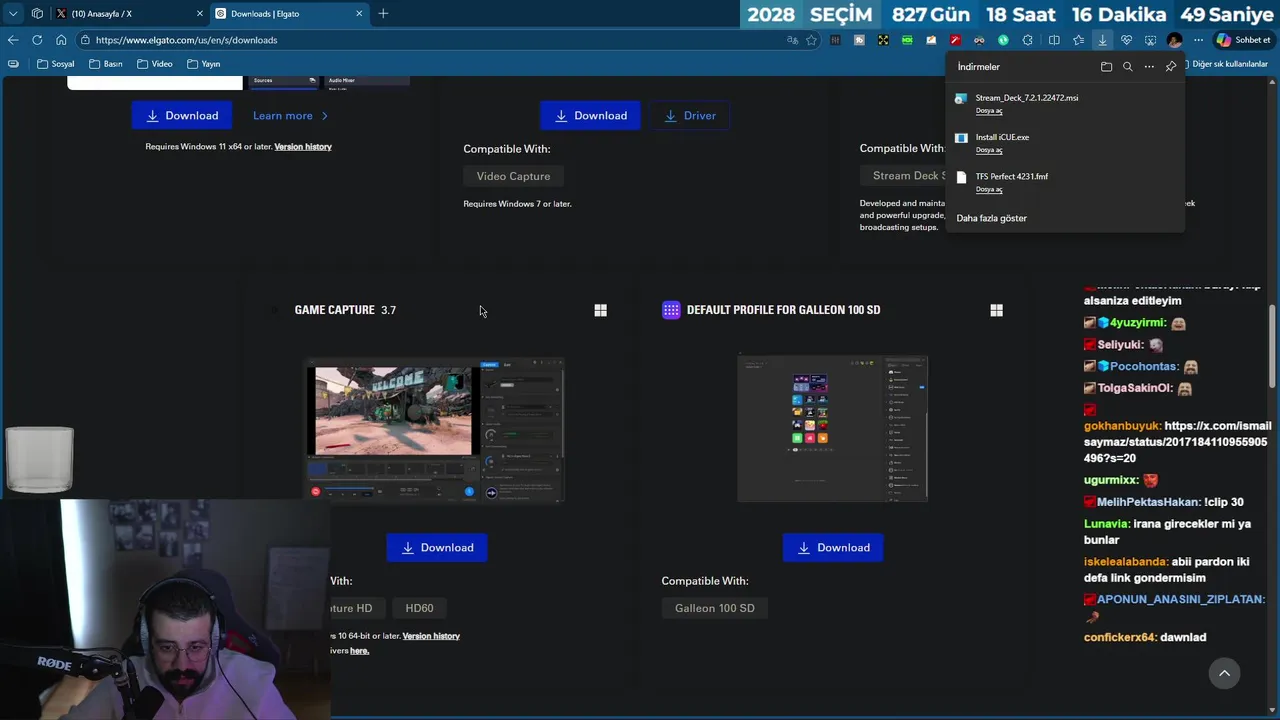This screenshot has width=1280, height=720.
Task: Star this page as a favorite
Action: (811, 40)
